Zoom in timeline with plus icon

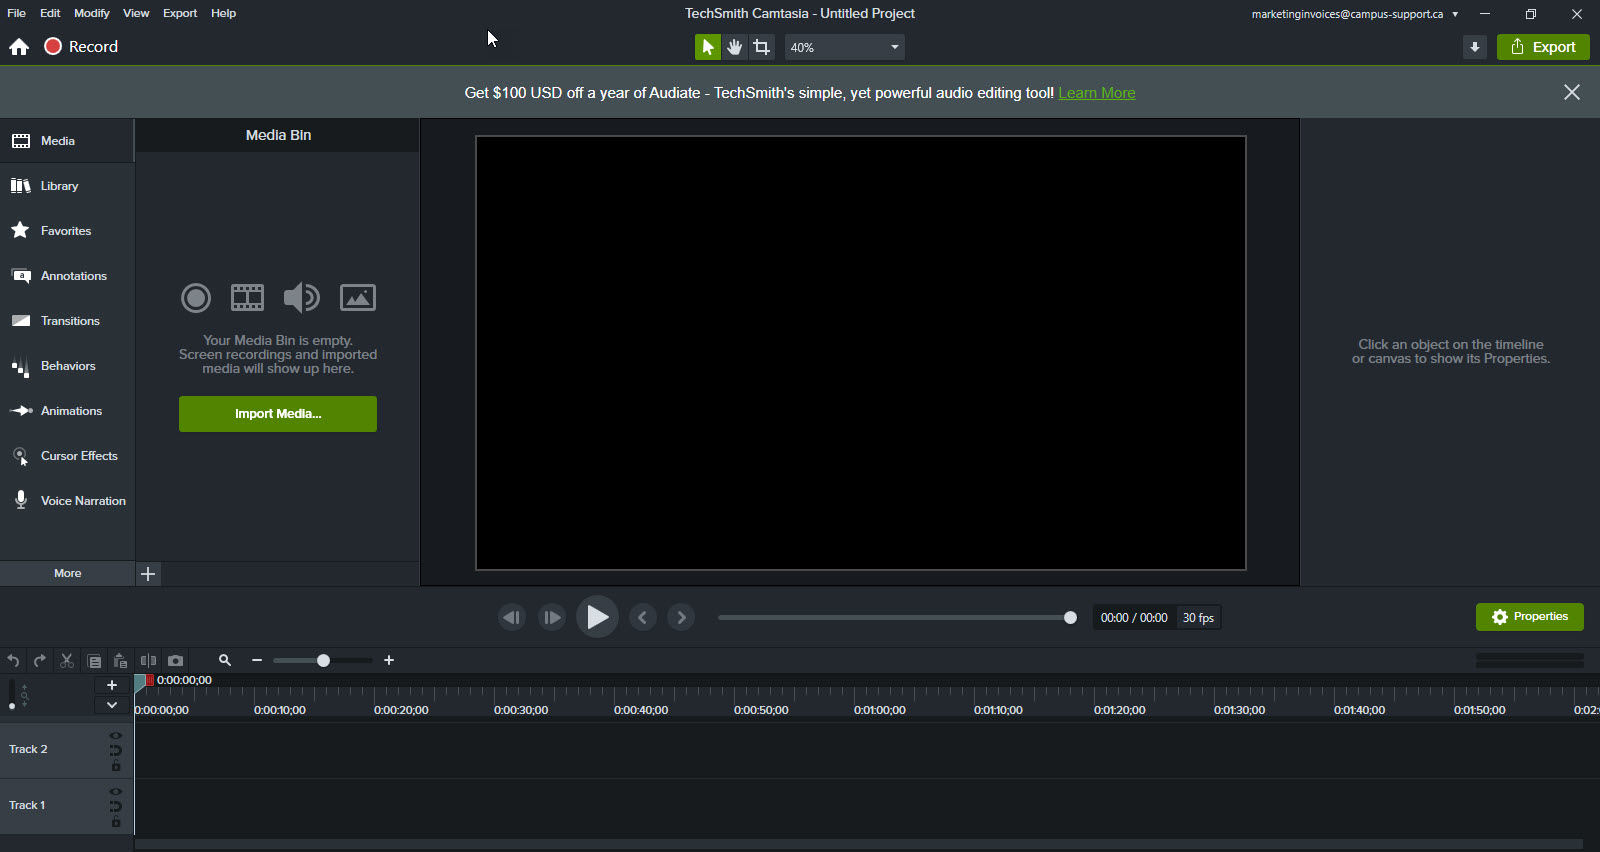(x=389, y=661)
